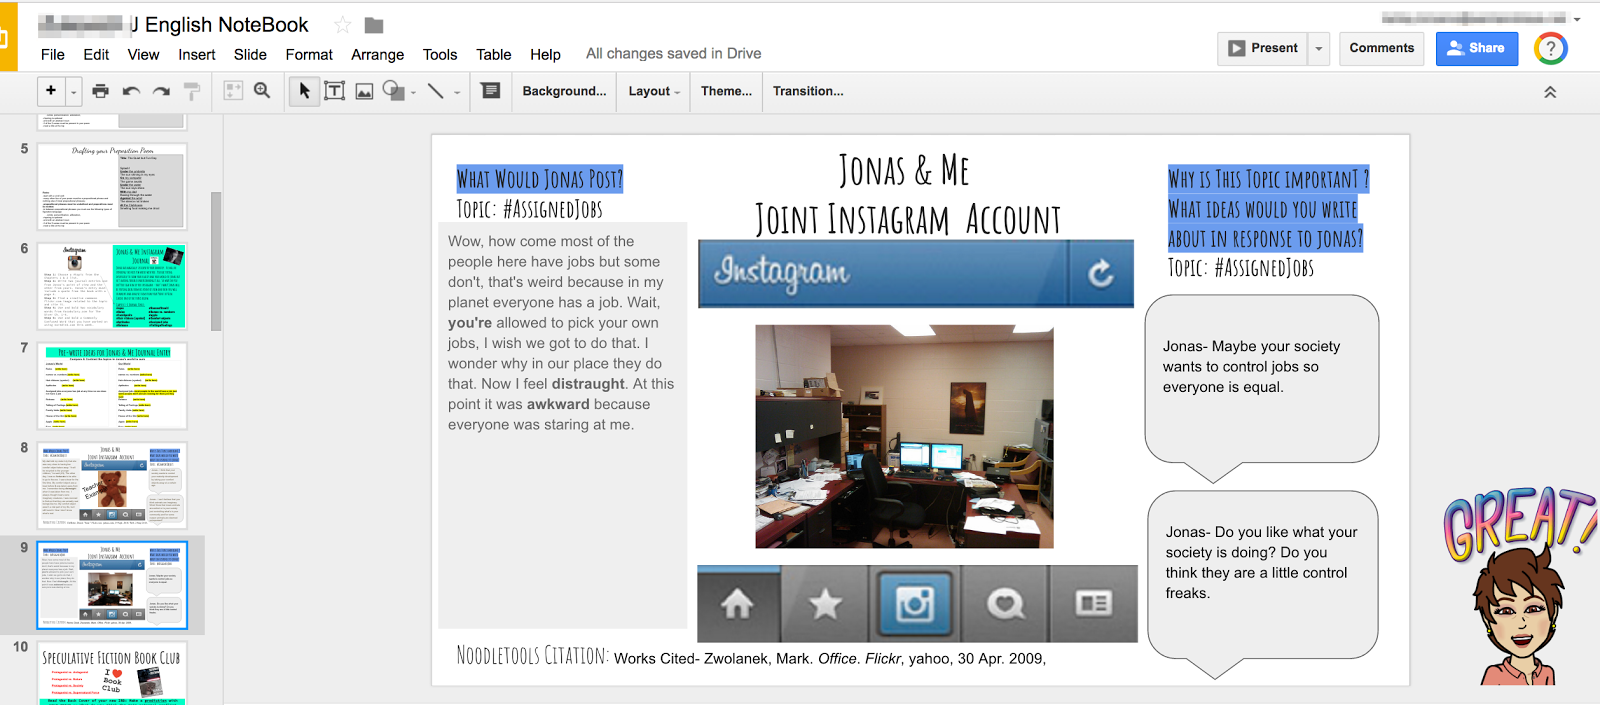Screen dimensions: 1600x705
Task: Click the heart speech bubble icon
Action: [1005, 604]
